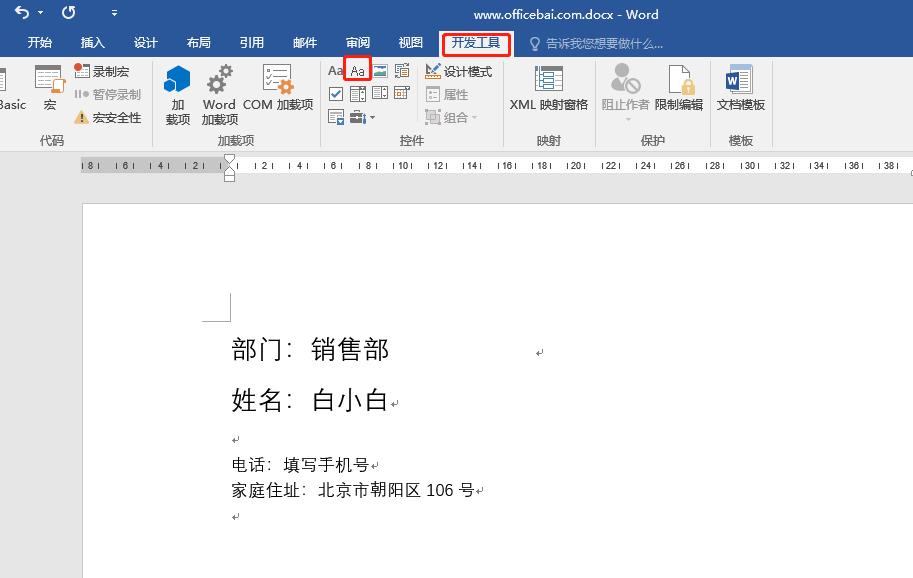Image resolution: width=913 pixels, height=578 pixels.
Task: Insert a checkbox content control
Action: [336, 93]
